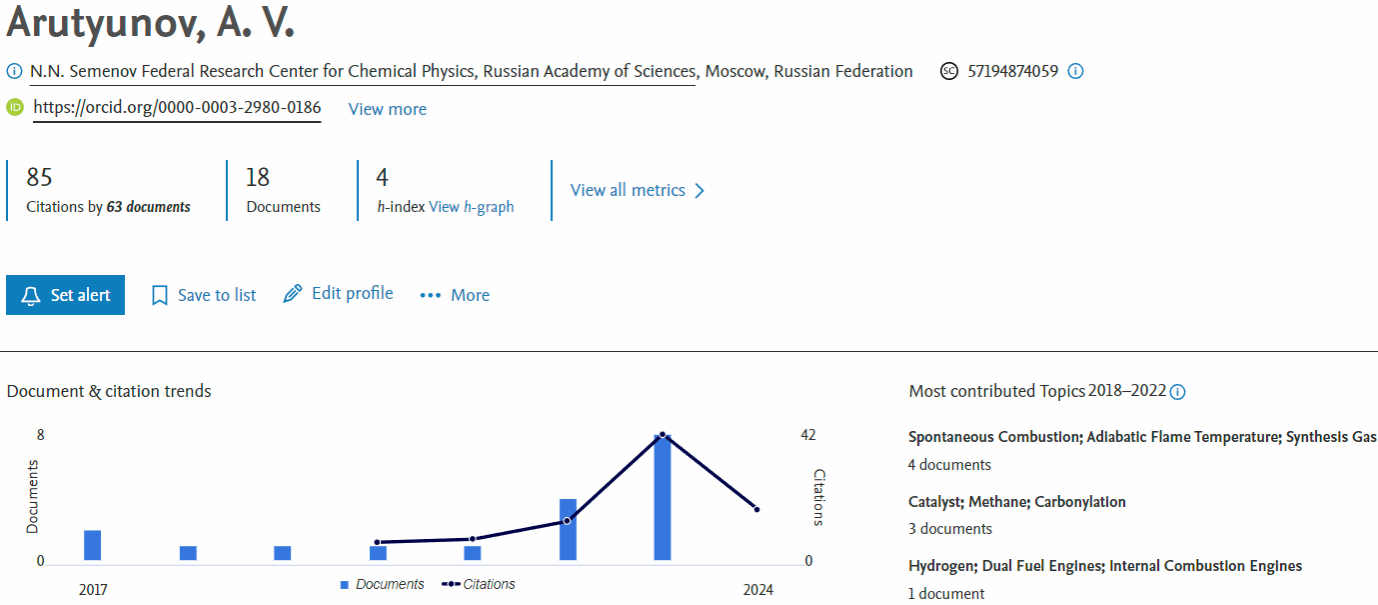Expand author details with View more

tap(387, 109)
